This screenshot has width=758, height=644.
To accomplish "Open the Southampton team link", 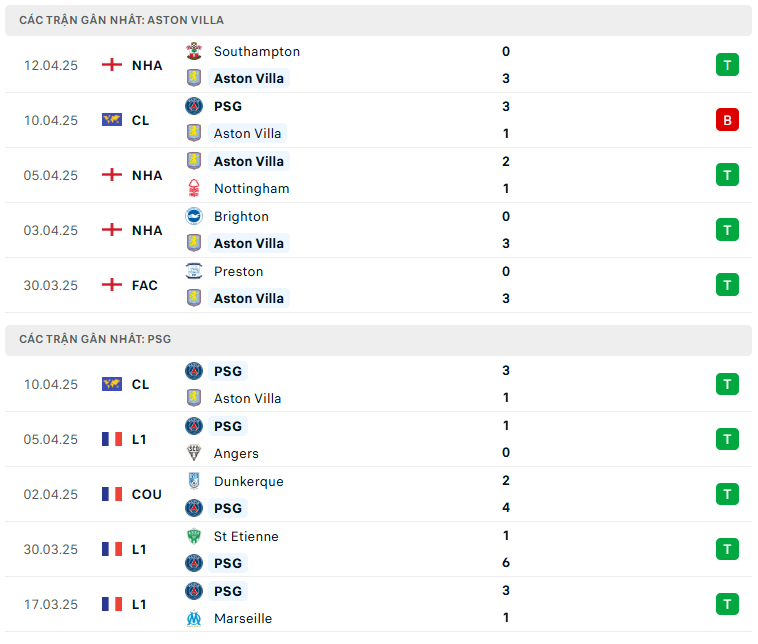I will pos(256,51).
